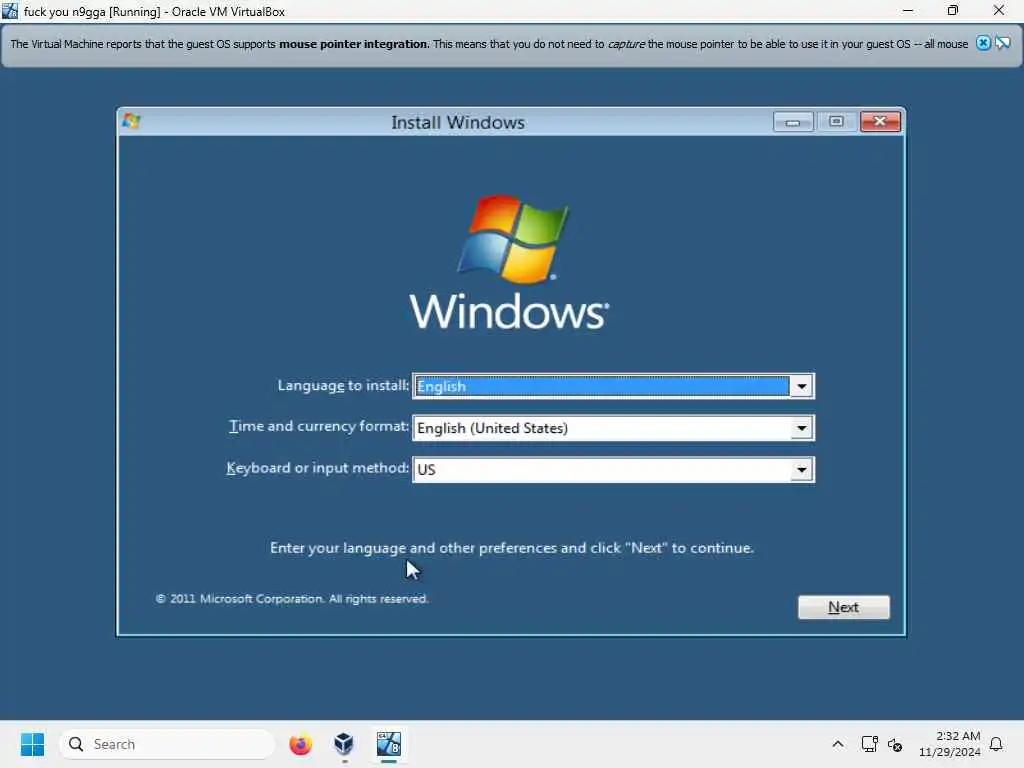Dismiss the mouse integration notification
Viewport: 1024px width, 768px height.
983,43
